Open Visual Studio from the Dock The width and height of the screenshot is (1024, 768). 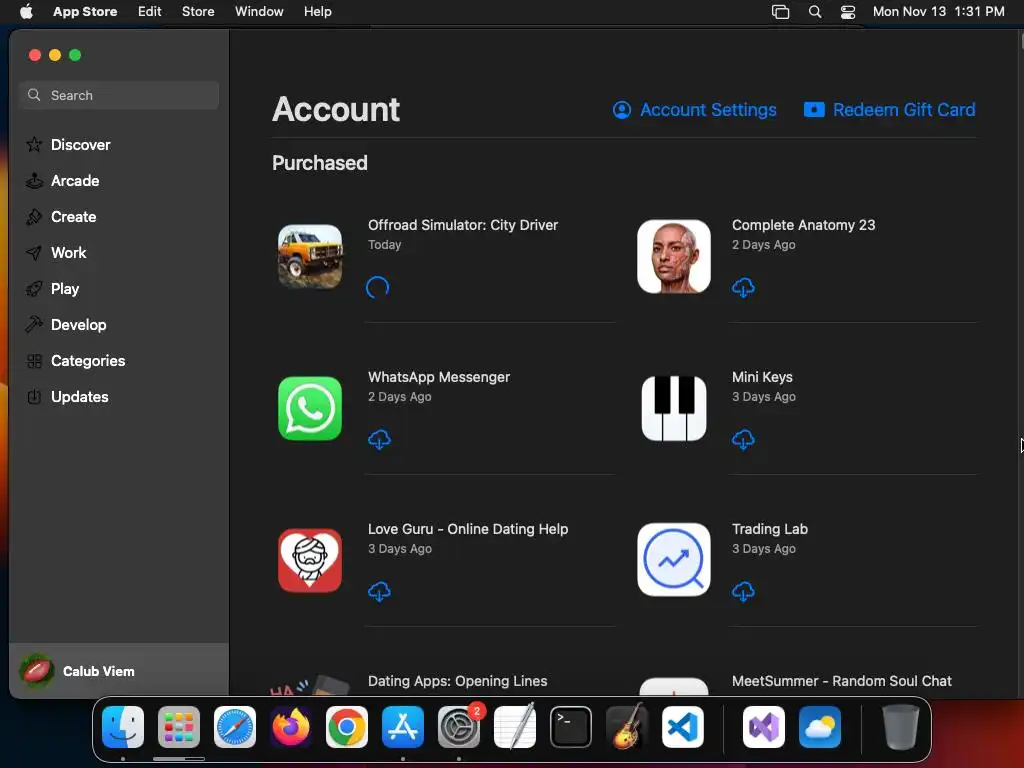(x=764, y=727)
